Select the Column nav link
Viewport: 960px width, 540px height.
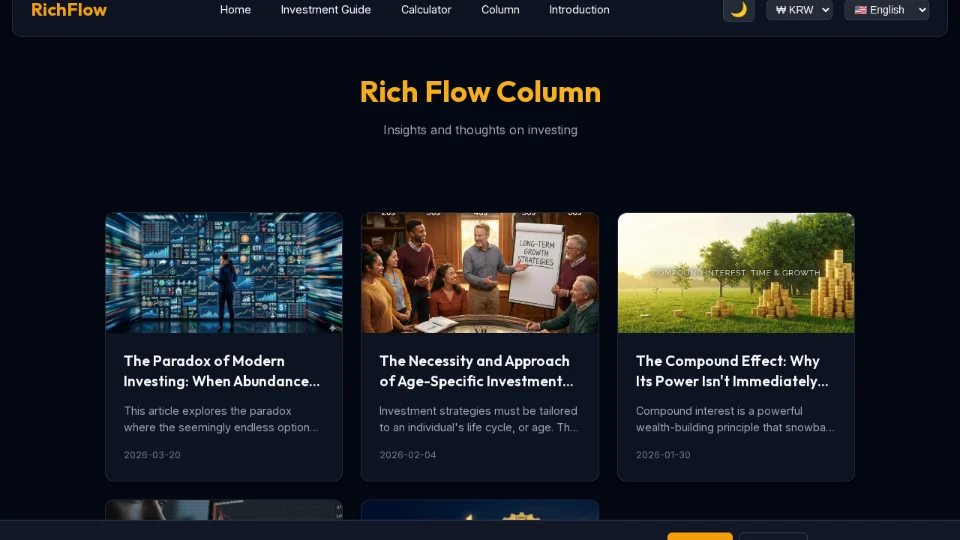(x=500, y=10)
